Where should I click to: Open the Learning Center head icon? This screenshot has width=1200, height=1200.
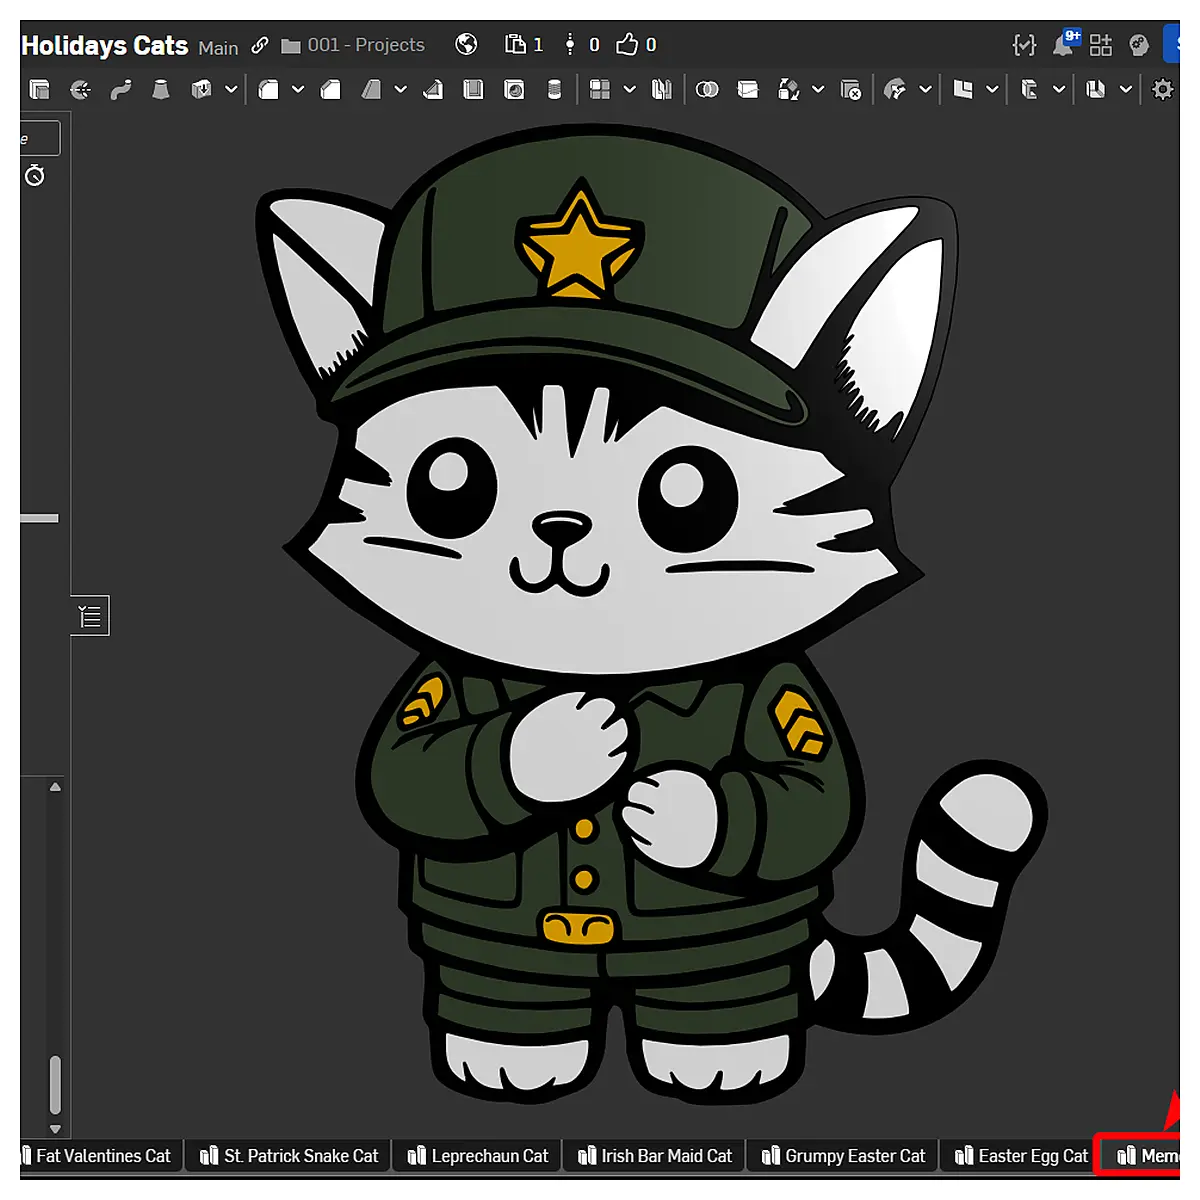click(1139, 45)
